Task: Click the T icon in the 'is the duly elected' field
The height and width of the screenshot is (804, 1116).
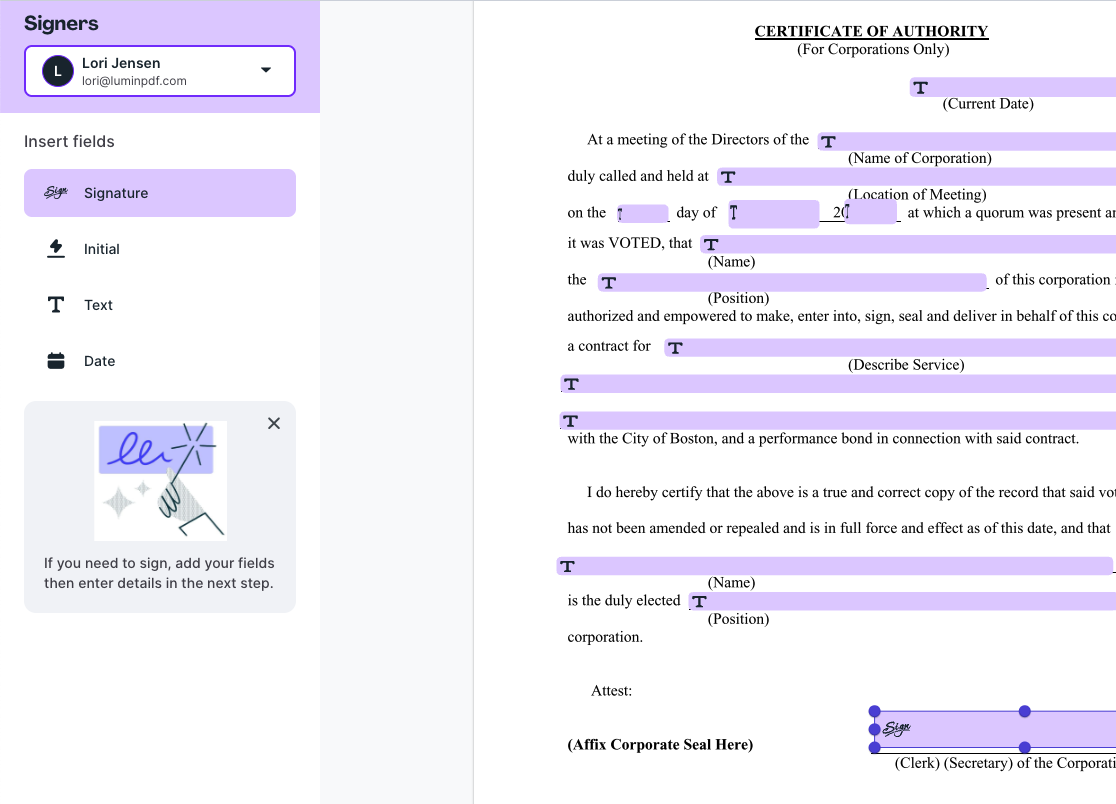Action: tap(700, 602)
